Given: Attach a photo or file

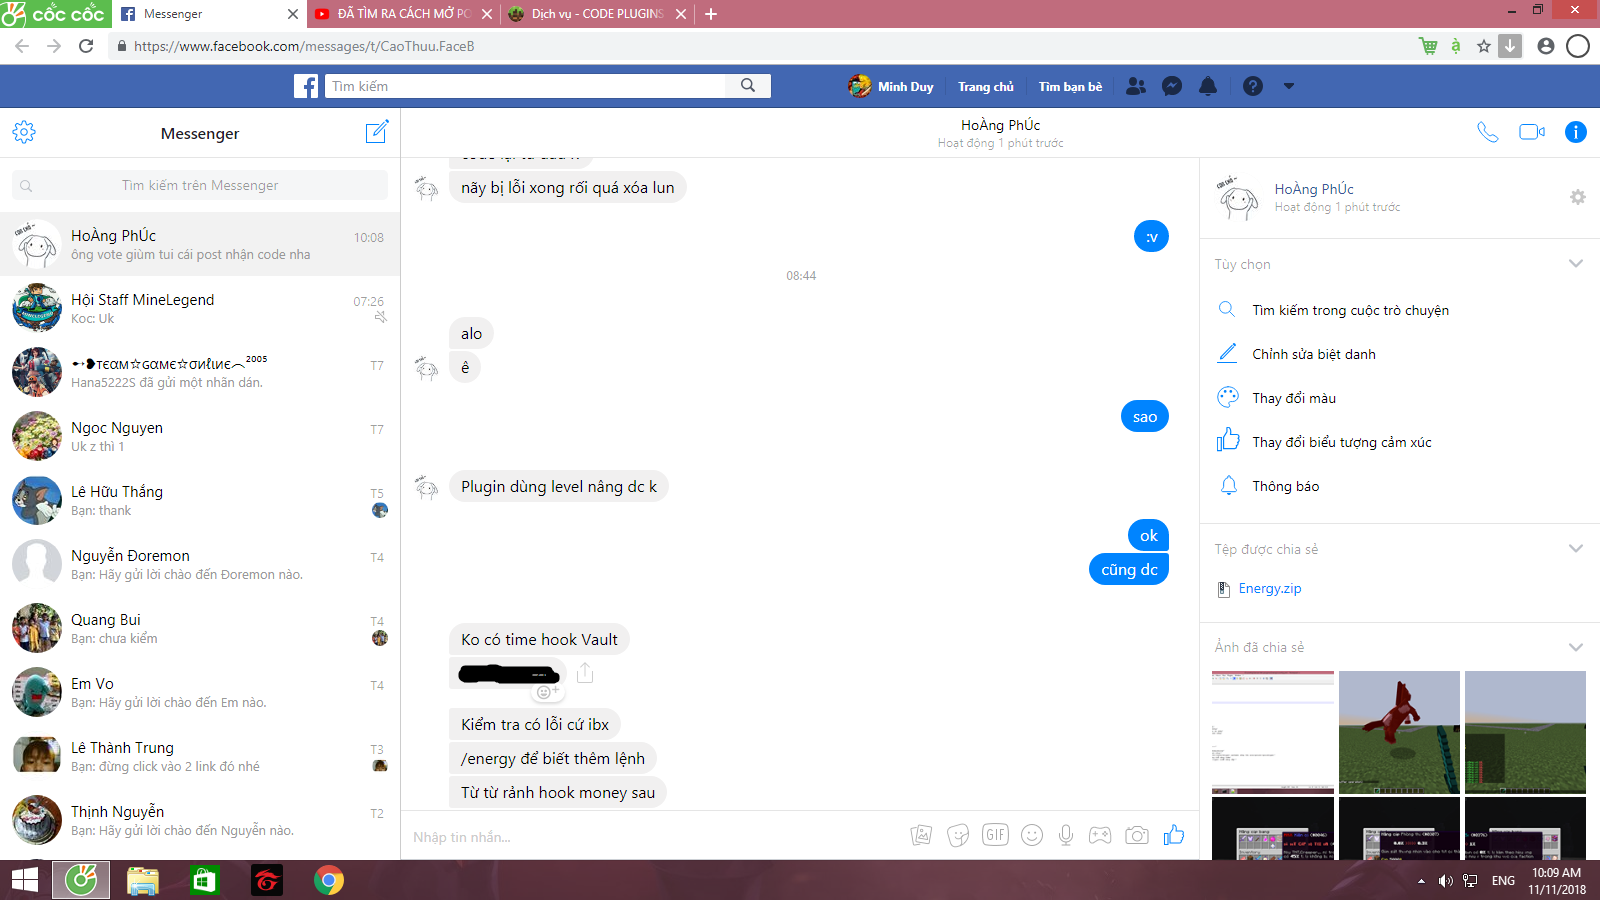Looking at the screenshot, I should [x=921, y=835].
